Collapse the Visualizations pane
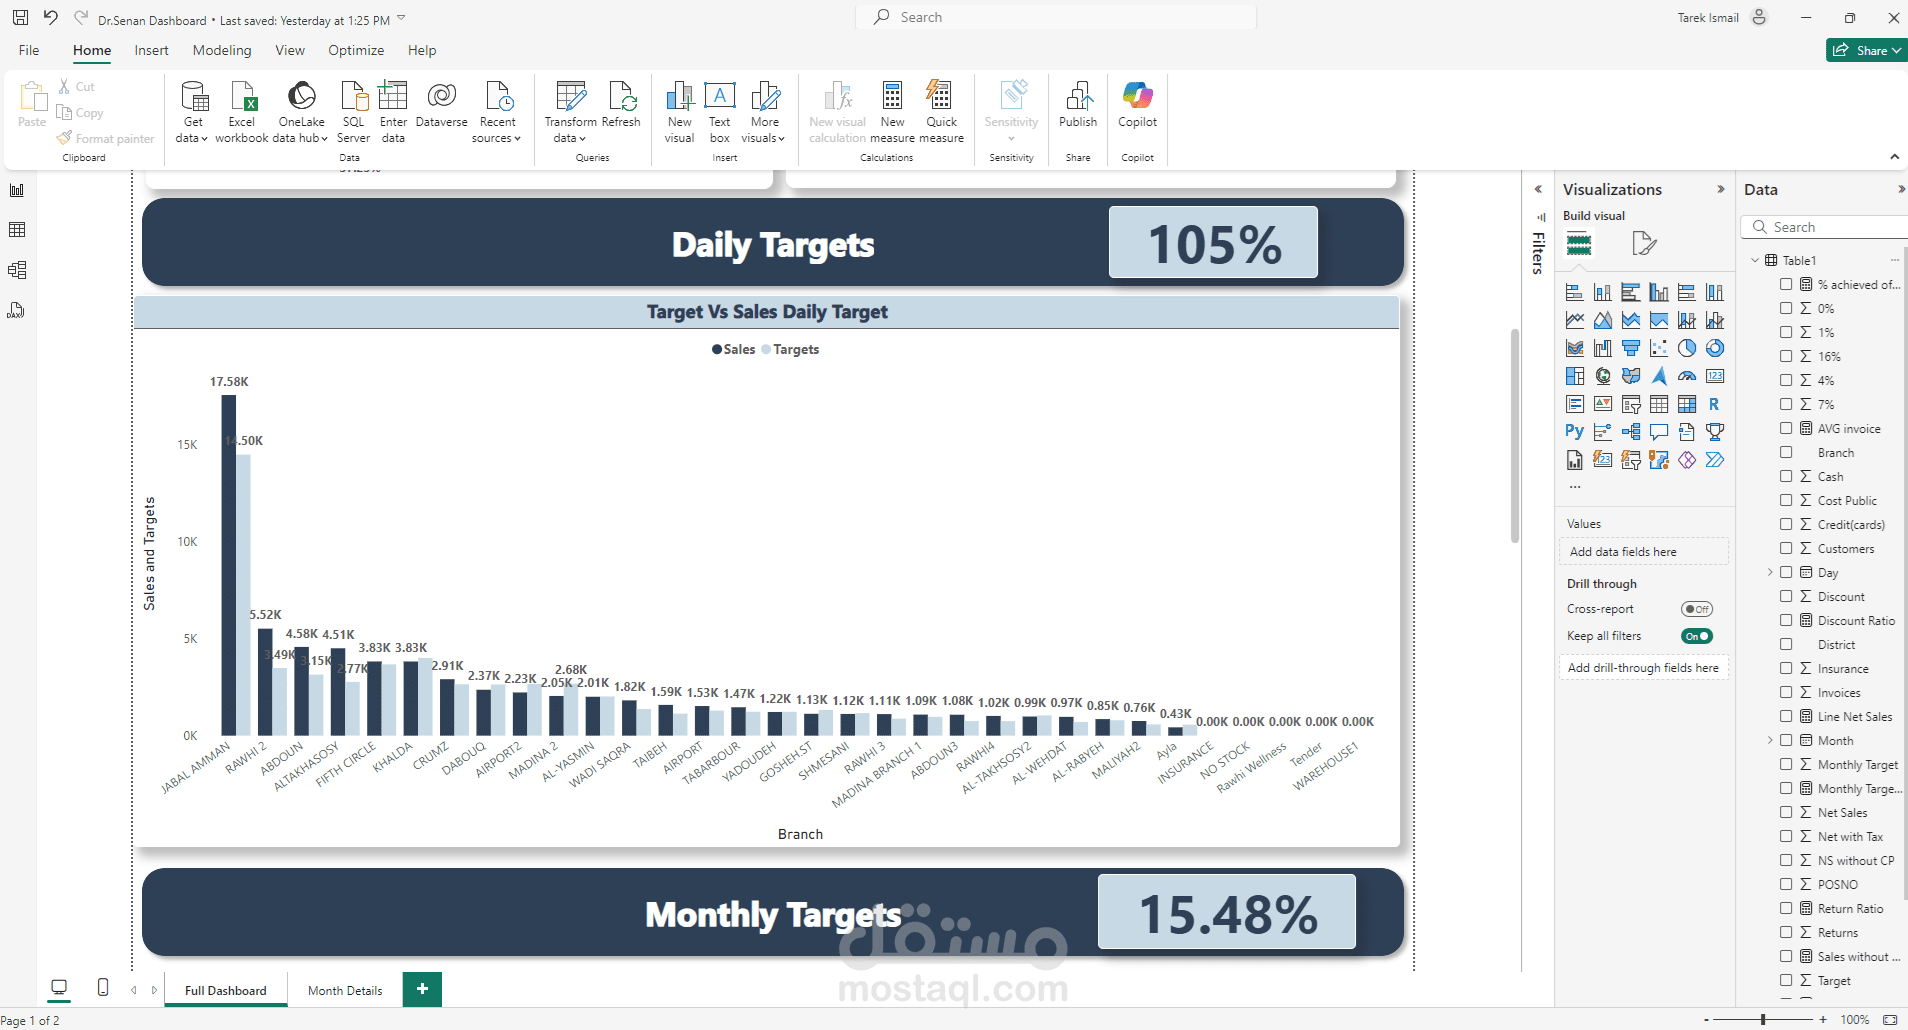The width and height of the screenshot is (1908, 1030). coord(1721,189)
